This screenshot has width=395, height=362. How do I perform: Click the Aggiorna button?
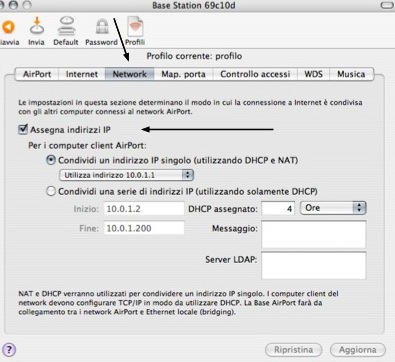coord(358,350)
